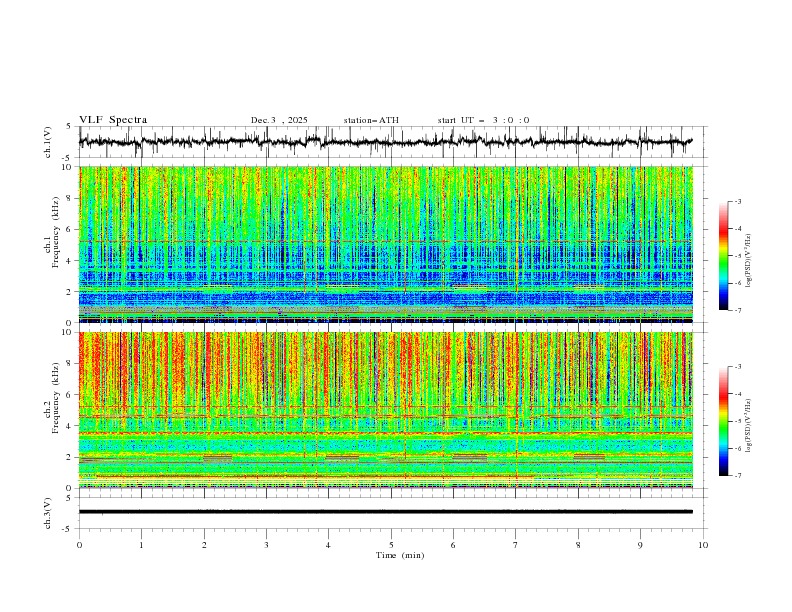Click the "9" tick on the time axis
Screen dimensions: 792x612
click(640, 545)
